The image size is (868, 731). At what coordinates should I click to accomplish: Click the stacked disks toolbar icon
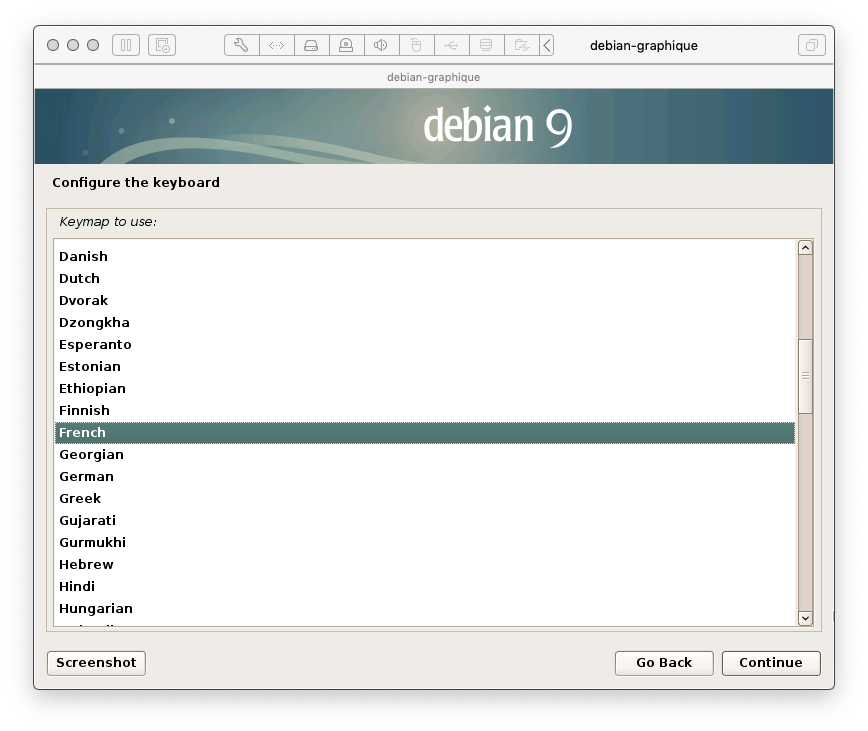487,45
